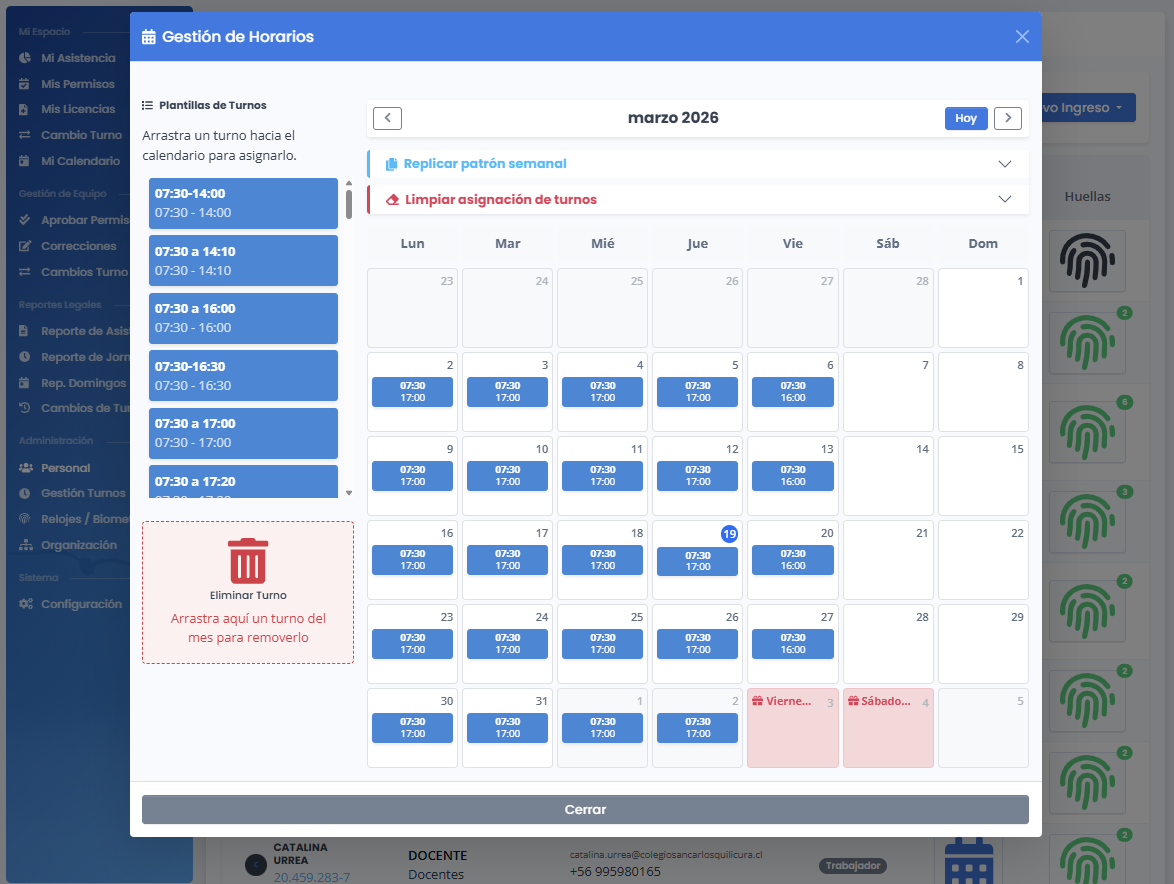Click the 07:30-16:00 shift on Friday 6

[792, 392]
